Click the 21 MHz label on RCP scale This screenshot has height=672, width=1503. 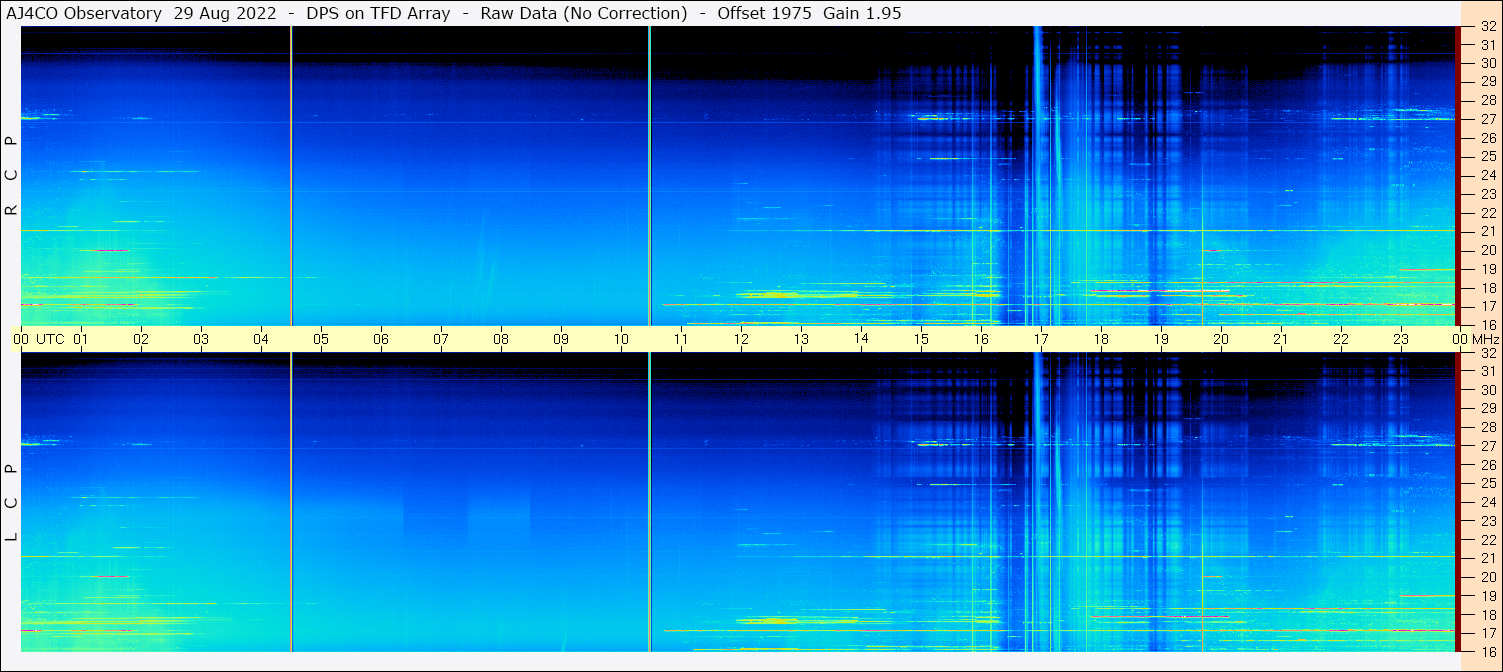(1487, 231)
